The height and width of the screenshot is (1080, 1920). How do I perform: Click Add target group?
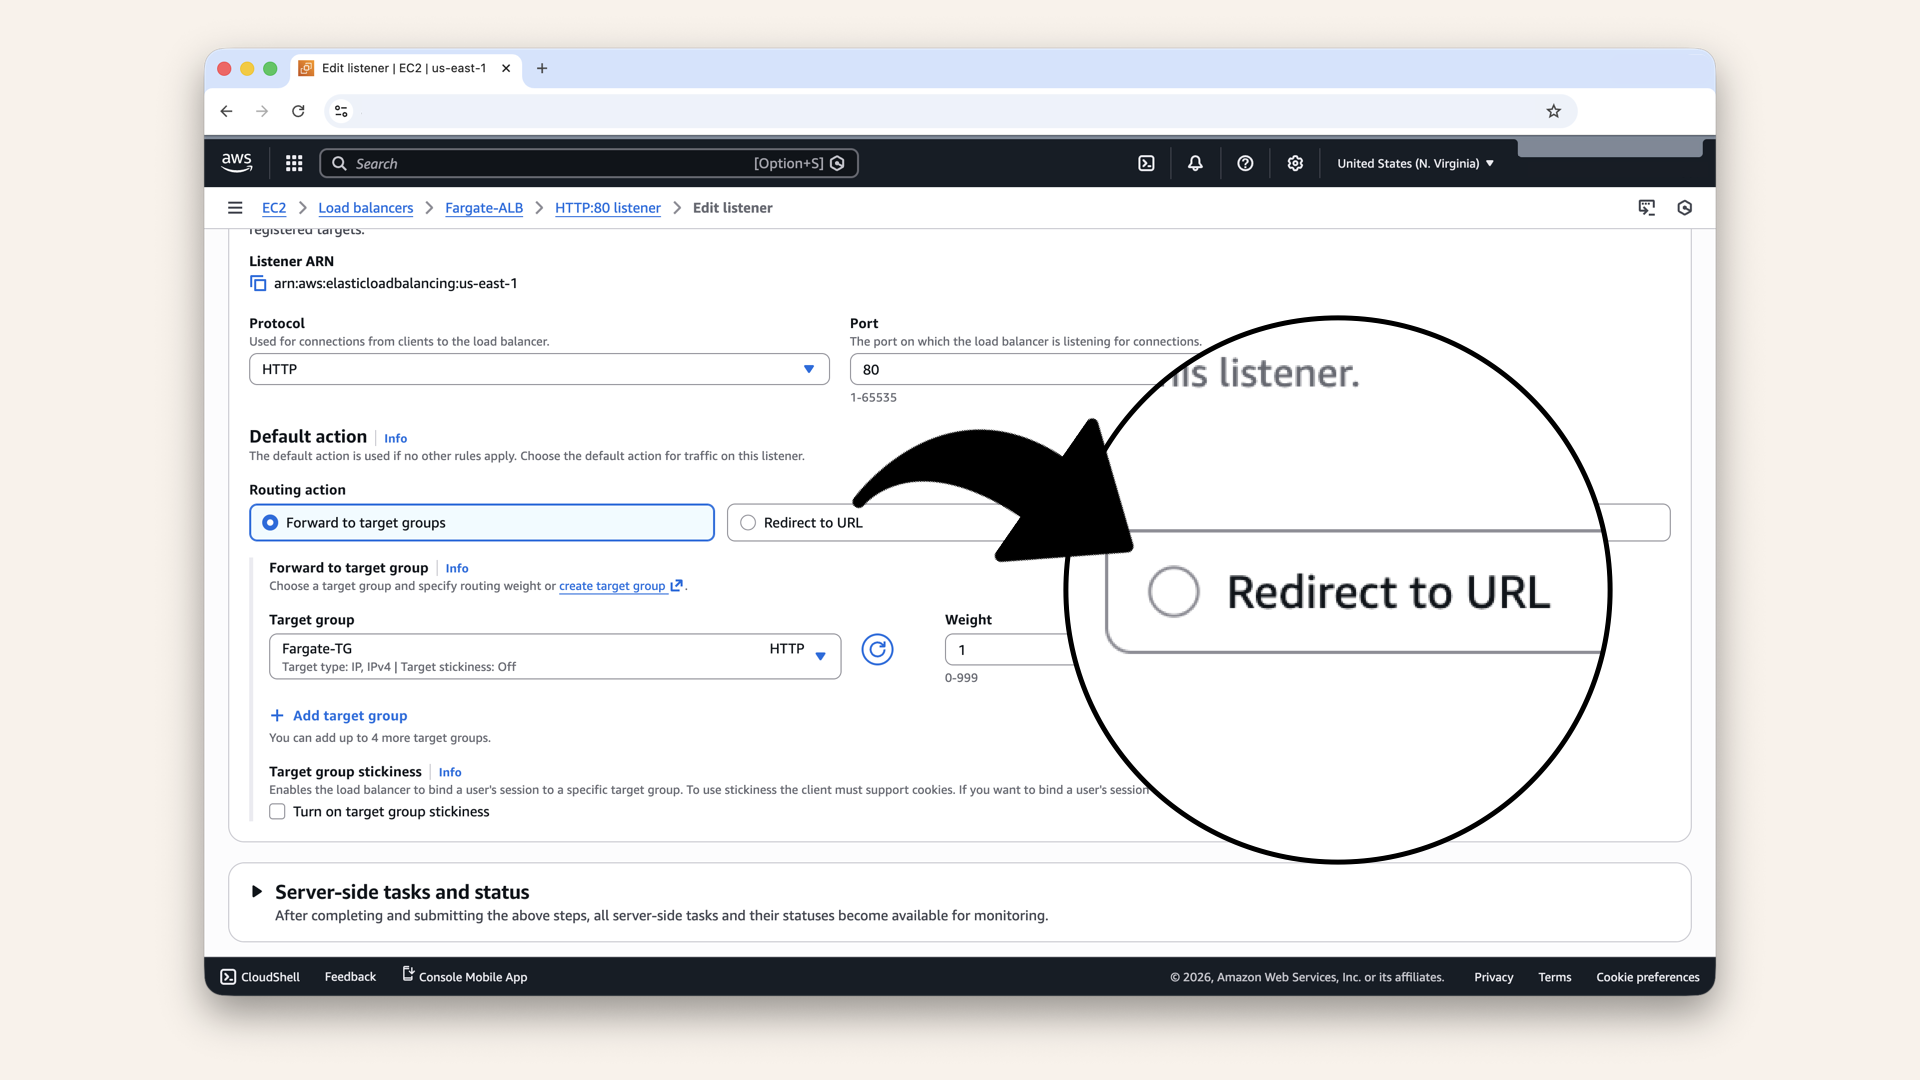[x=338, y=715]
